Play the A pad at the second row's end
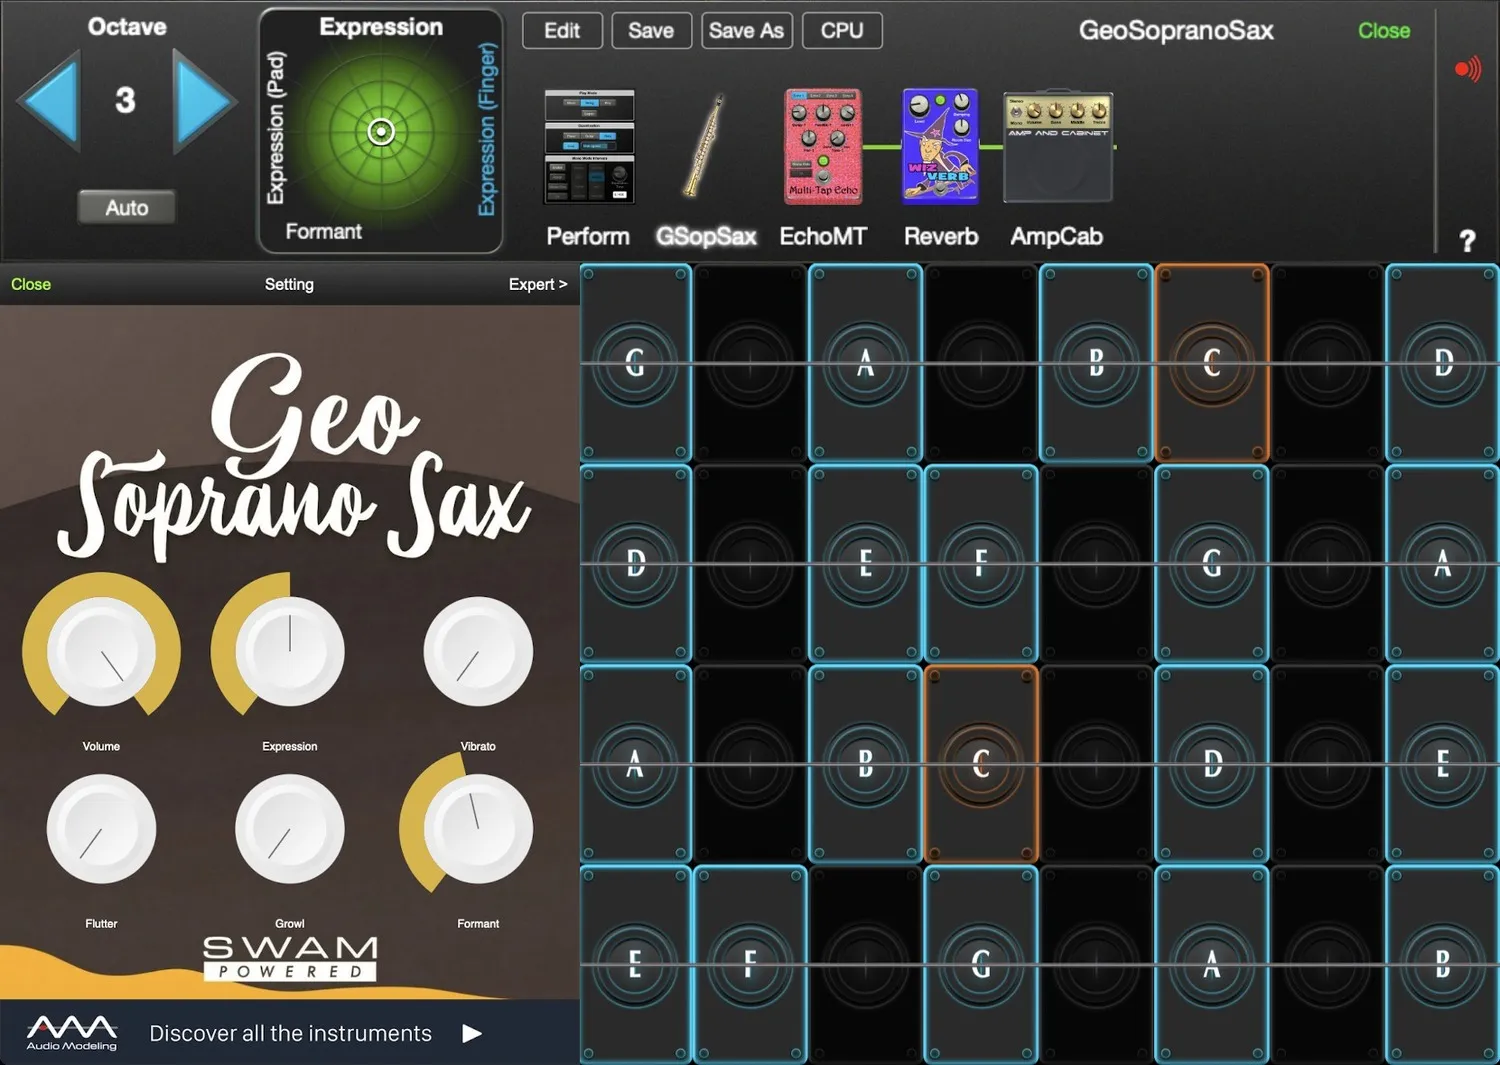 coord(1443,564)
